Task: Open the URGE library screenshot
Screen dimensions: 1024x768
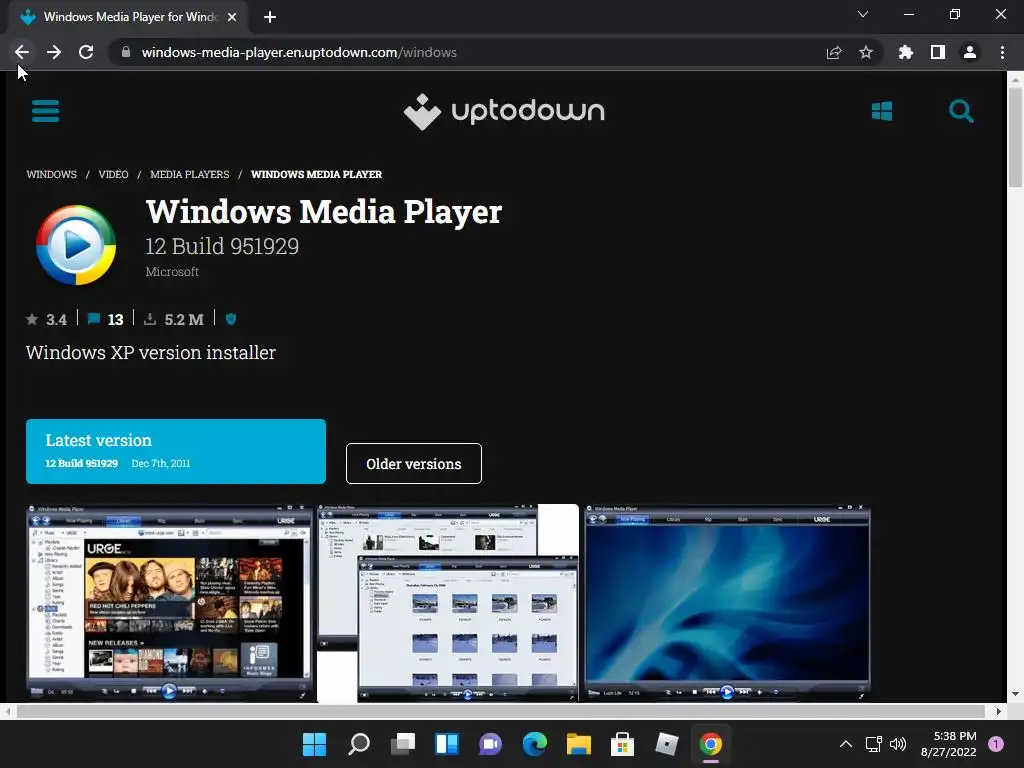Action: coord(169,603)
